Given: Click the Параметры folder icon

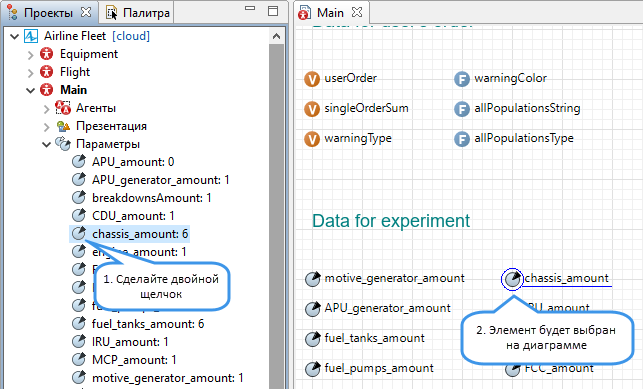Looking at the screenshot, I should point(63,143).
